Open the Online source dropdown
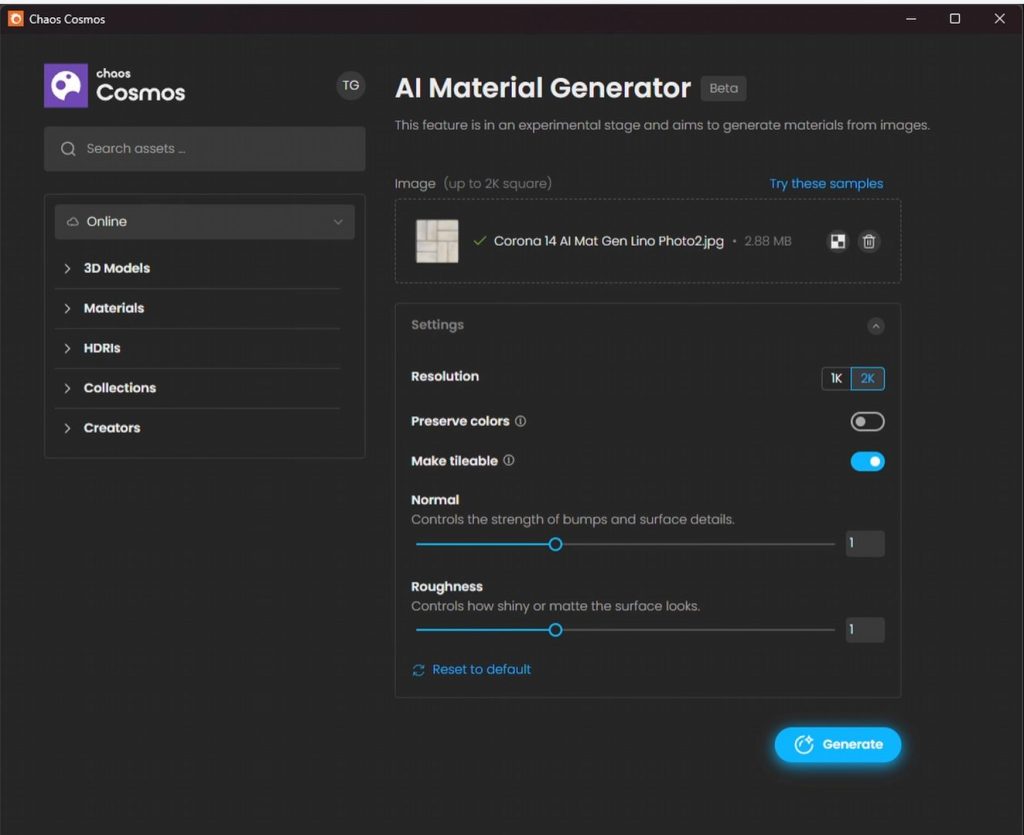Viewport: 1024px width, 835px height. (204, 222)
